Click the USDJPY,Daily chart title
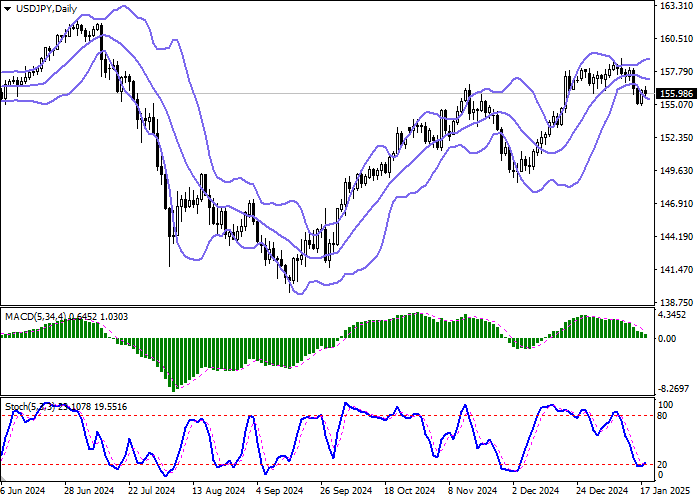Viewport: 700px width, 500px height. [38, 8]
